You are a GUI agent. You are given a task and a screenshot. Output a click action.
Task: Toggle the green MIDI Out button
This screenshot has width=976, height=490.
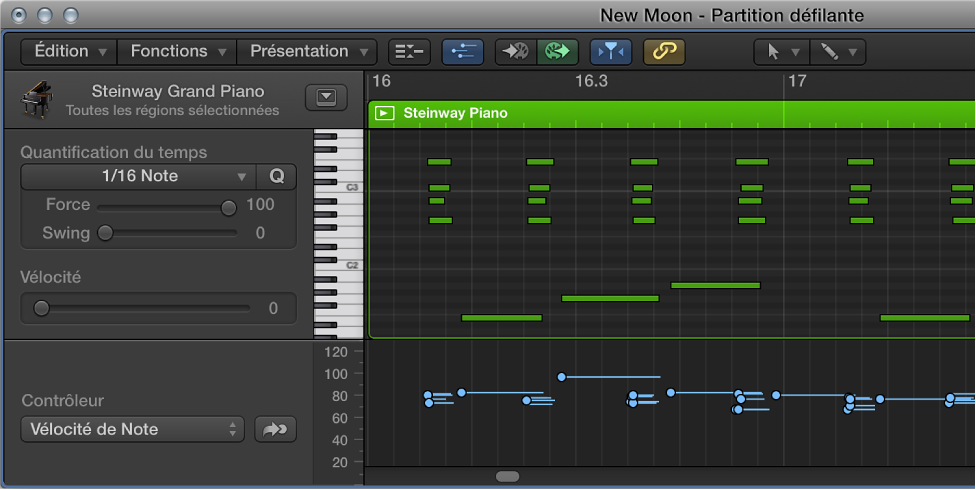(558, 52)
